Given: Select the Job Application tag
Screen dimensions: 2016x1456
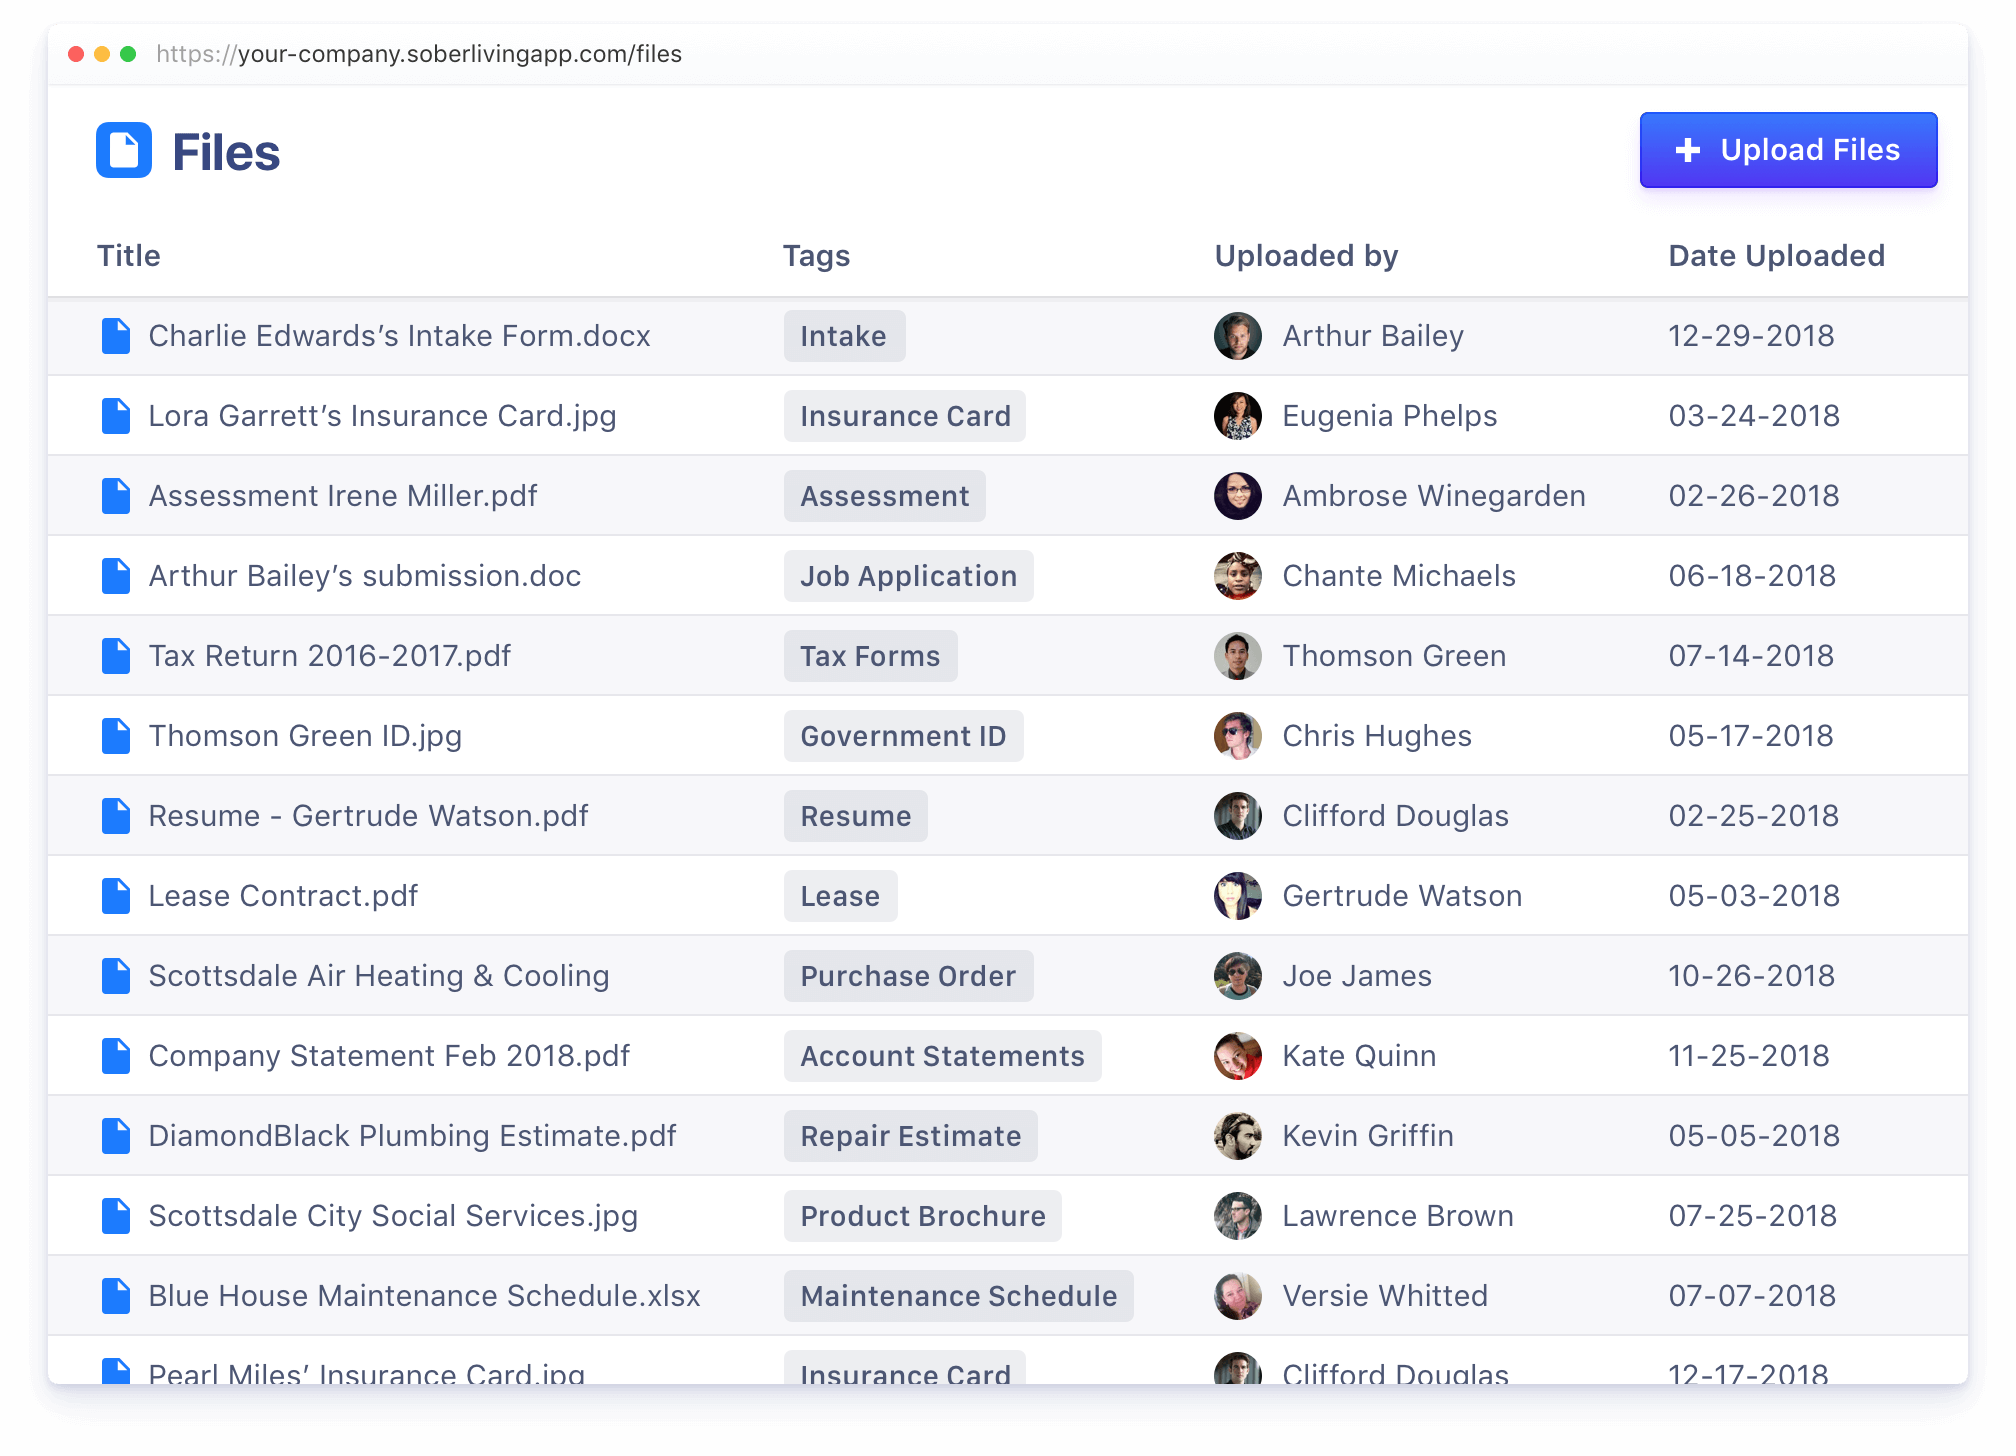Looking at the screenshot, I should [908, 576].
